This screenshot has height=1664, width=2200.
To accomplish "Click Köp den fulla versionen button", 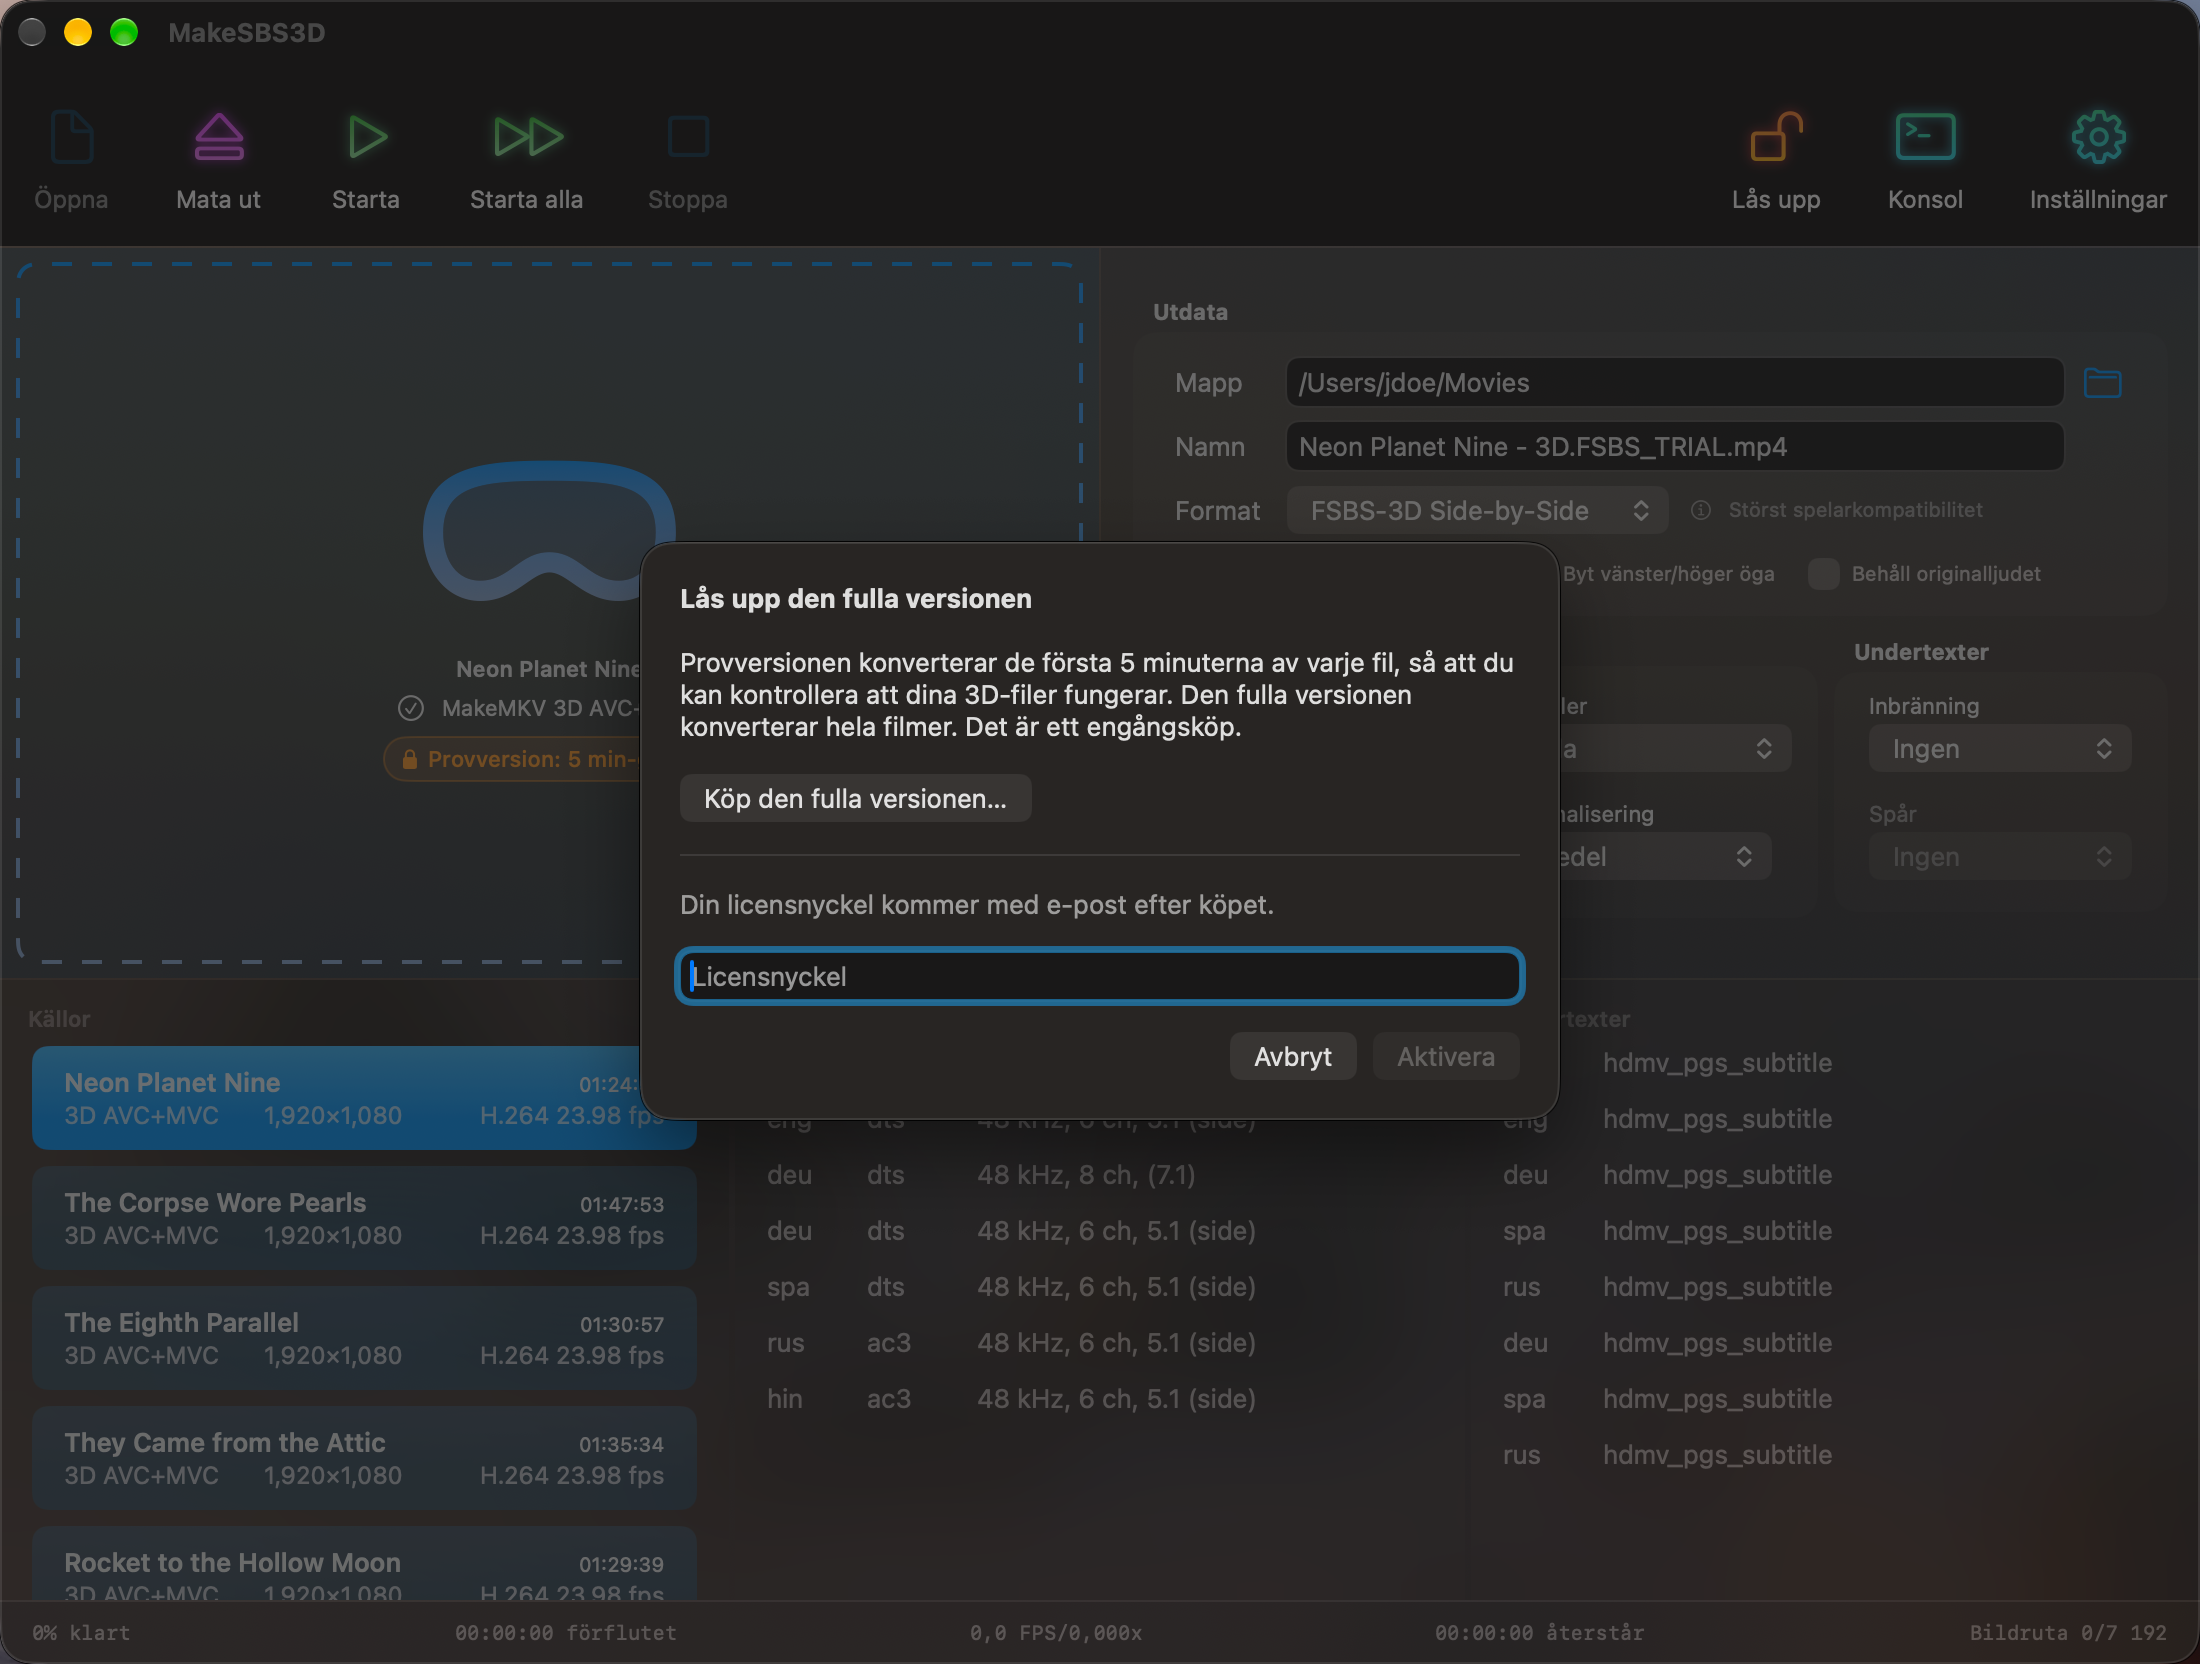I will pyautogui.click(x=855, y=799).
